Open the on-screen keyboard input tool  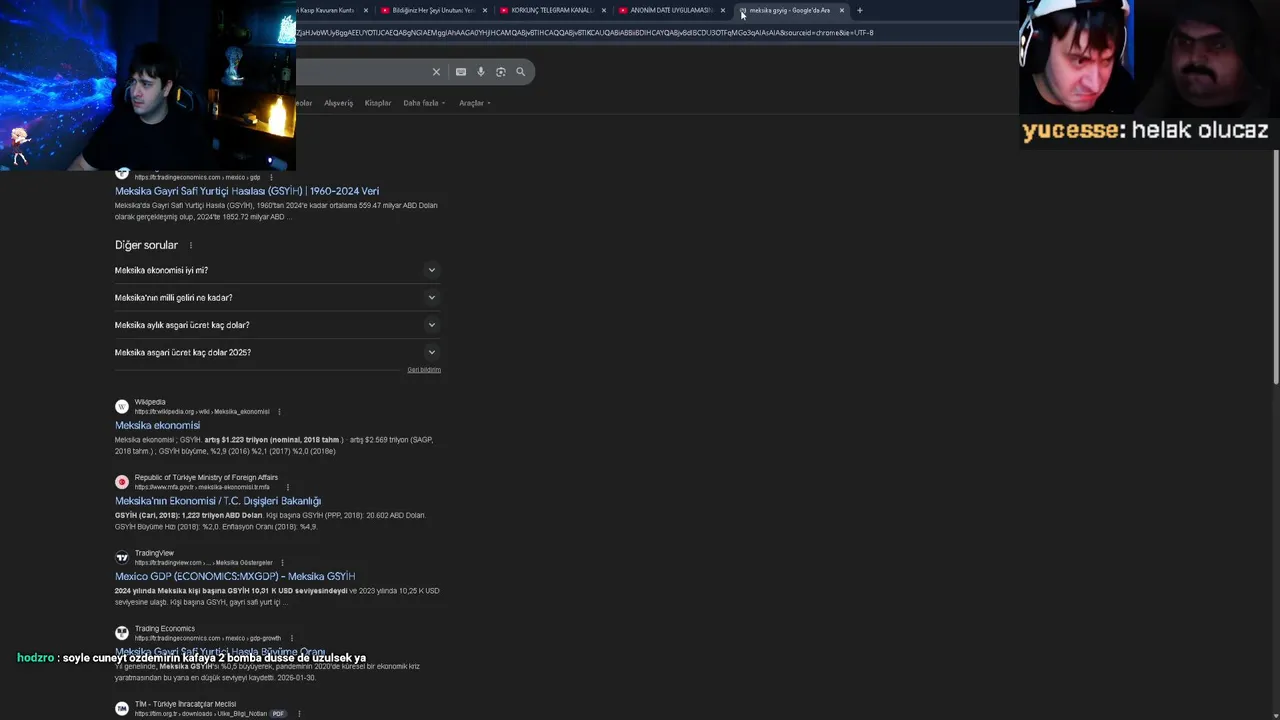click(x=461, y=72)
